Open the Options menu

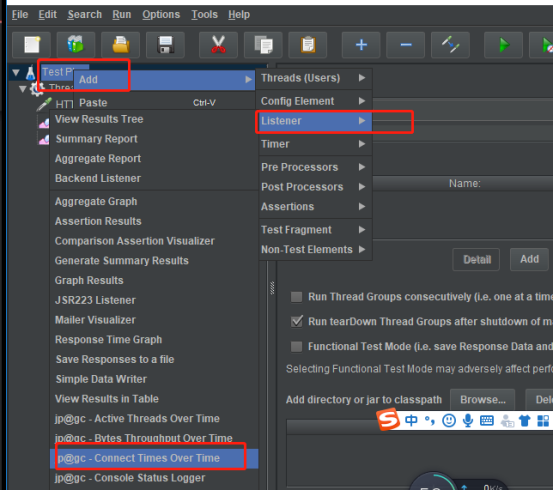[x=161, y=14]
